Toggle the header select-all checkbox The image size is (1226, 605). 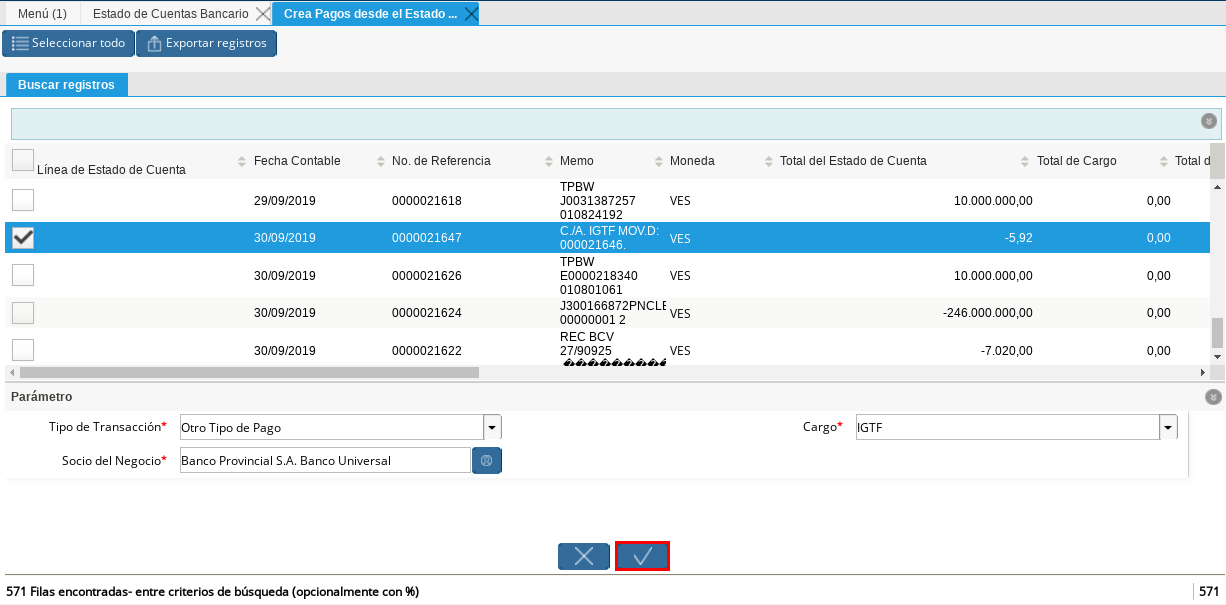[22, 160]
